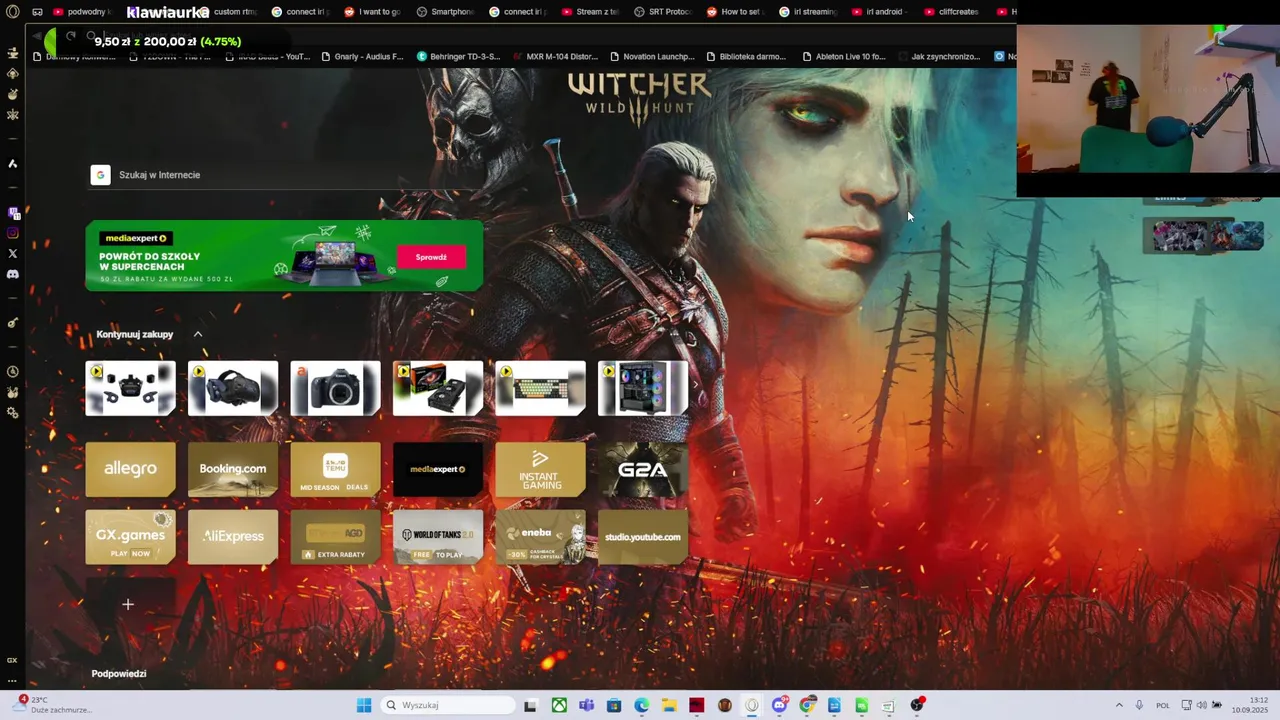
Task: Open 'Behringer TD-3-S...' bookmark
Action: pyautogui.click(x=458, y=57)
